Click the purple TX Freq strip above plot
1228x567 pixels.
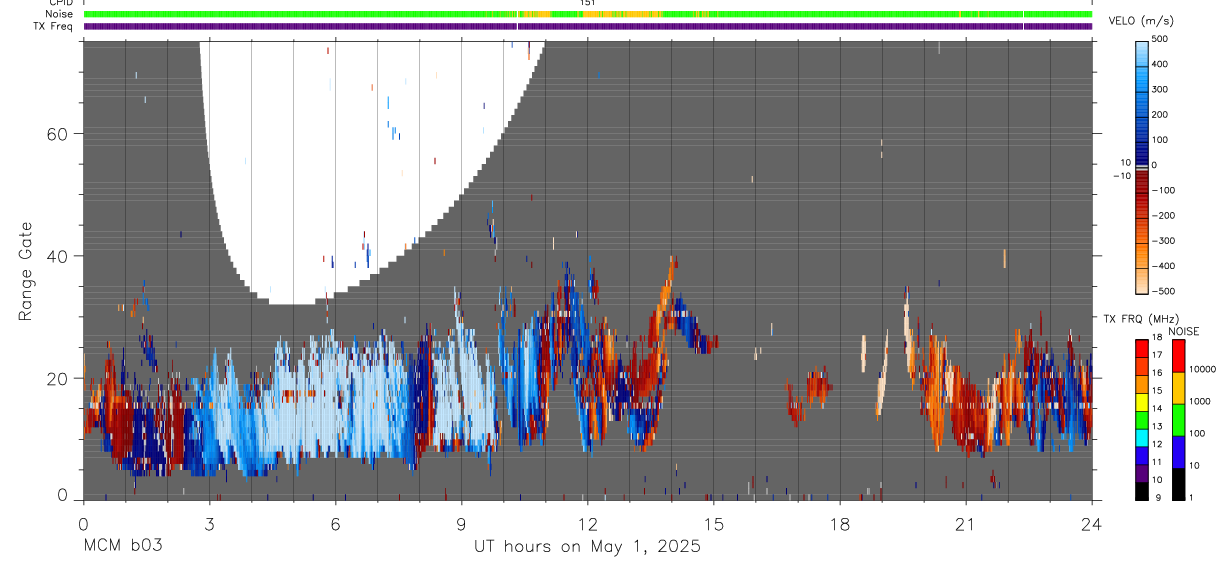(x=587, y=26)
